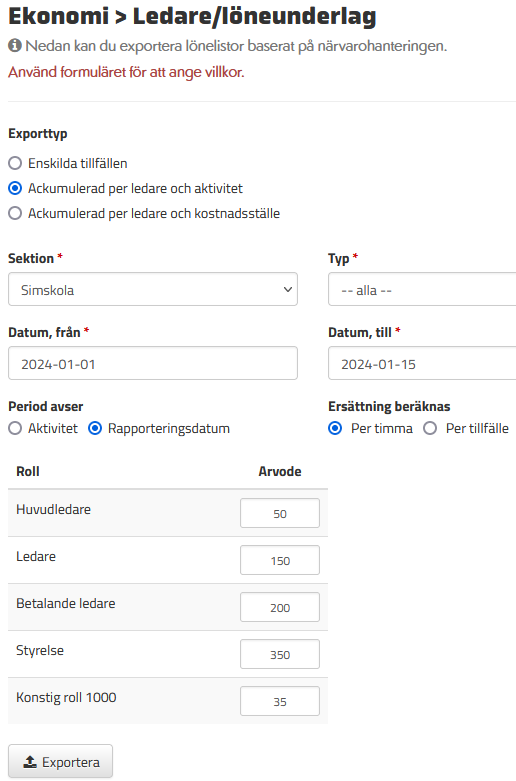Click the Styrelse arvode field

point(280,654)
